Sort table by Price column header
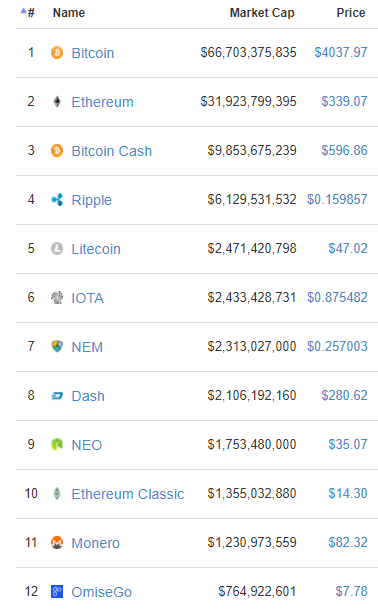Viewport: 378px width, 613px height. tap(351, 13)
